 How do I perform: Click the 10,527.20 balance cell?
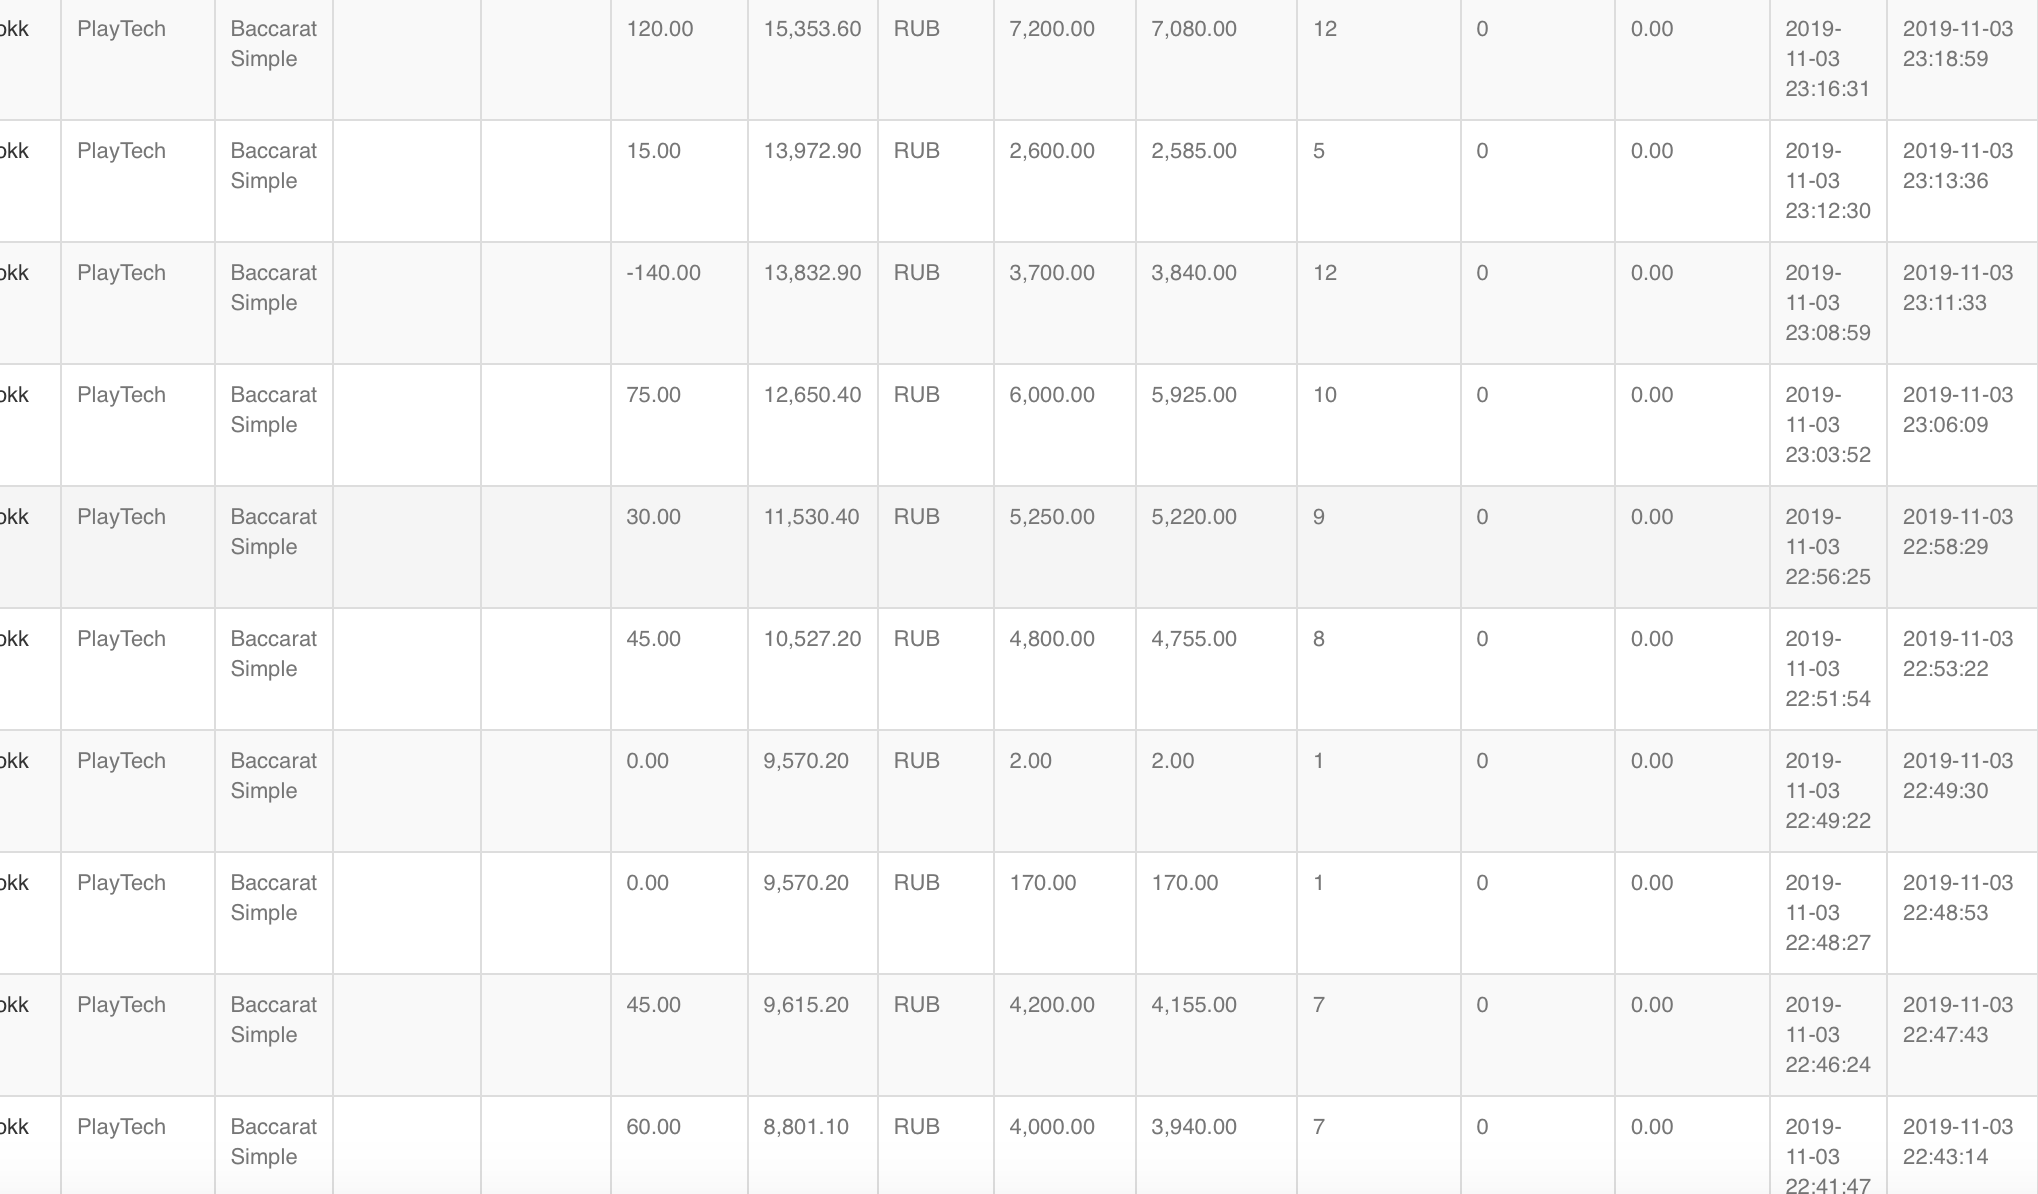[x=812, y=639]
